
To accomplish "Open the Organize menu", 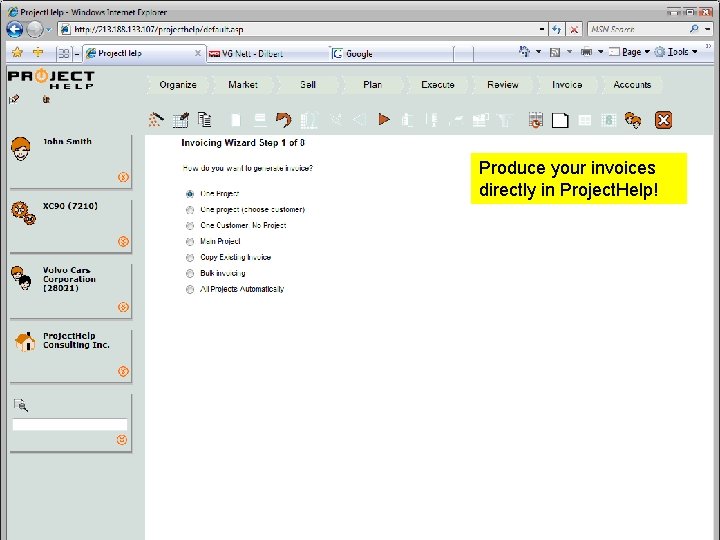I will point(178,84).
